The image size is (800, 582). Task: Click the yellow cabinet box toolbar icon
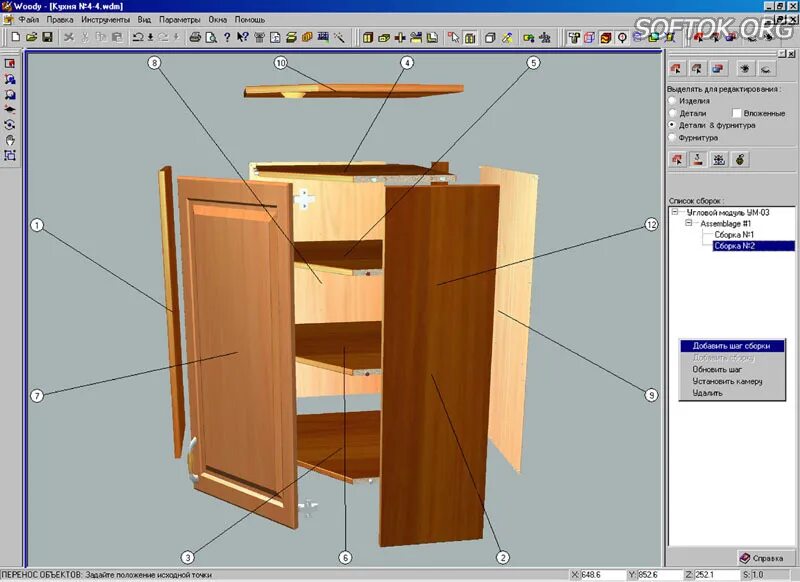(x=368, y=38)
